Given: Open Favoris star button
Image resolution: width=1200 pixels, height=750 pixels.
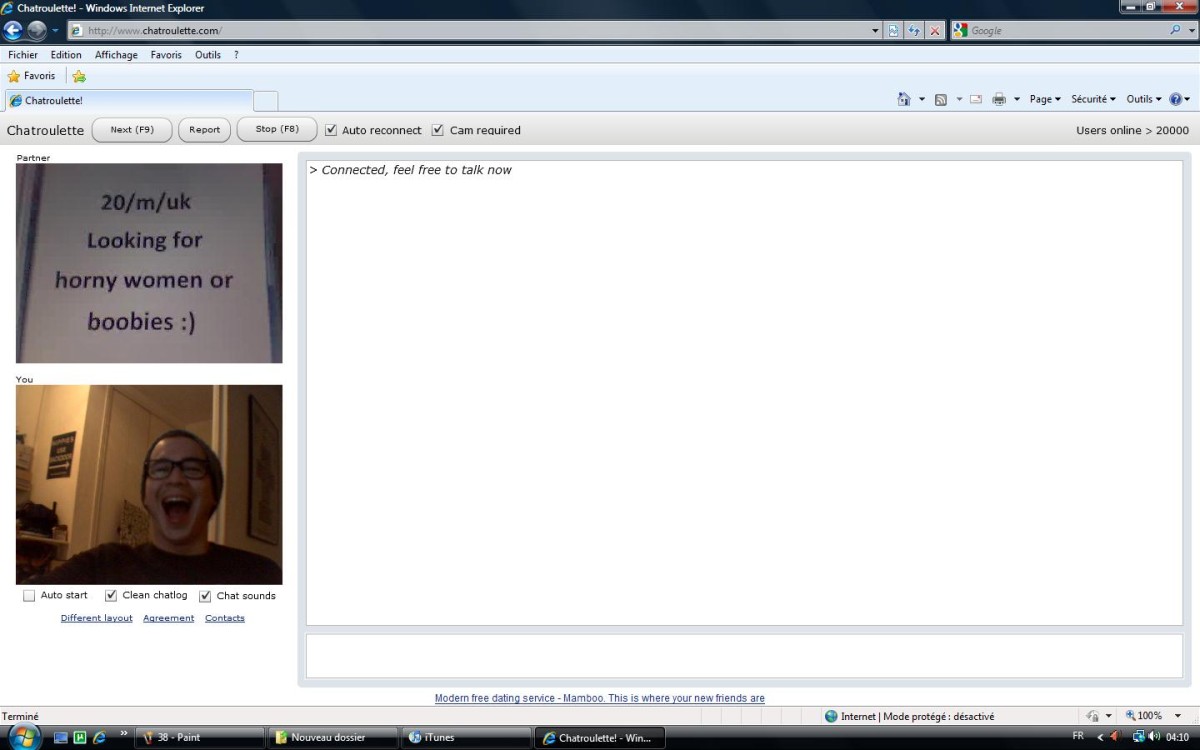Looking at the screenshot, I should click(31, 76).
